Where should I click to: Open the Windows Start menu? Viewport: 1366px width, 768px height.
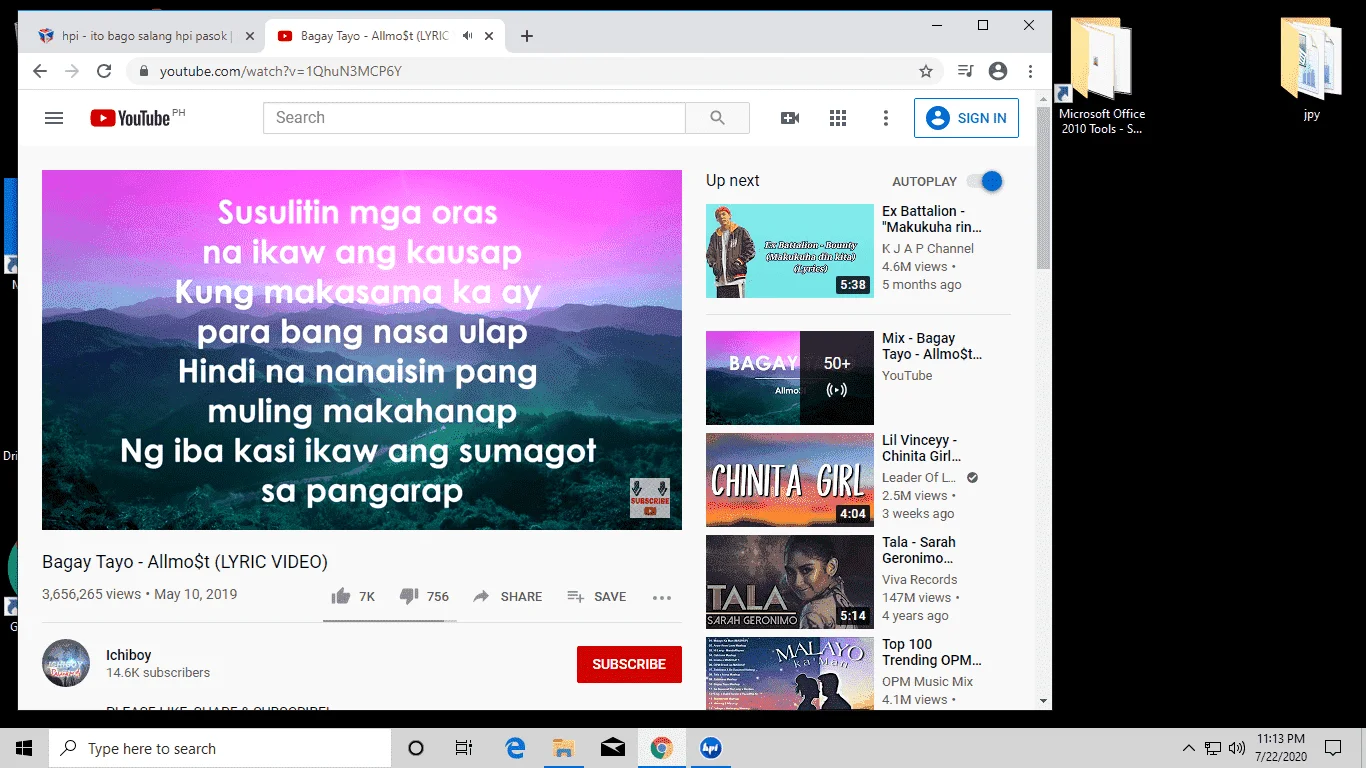tap(24, 748)
